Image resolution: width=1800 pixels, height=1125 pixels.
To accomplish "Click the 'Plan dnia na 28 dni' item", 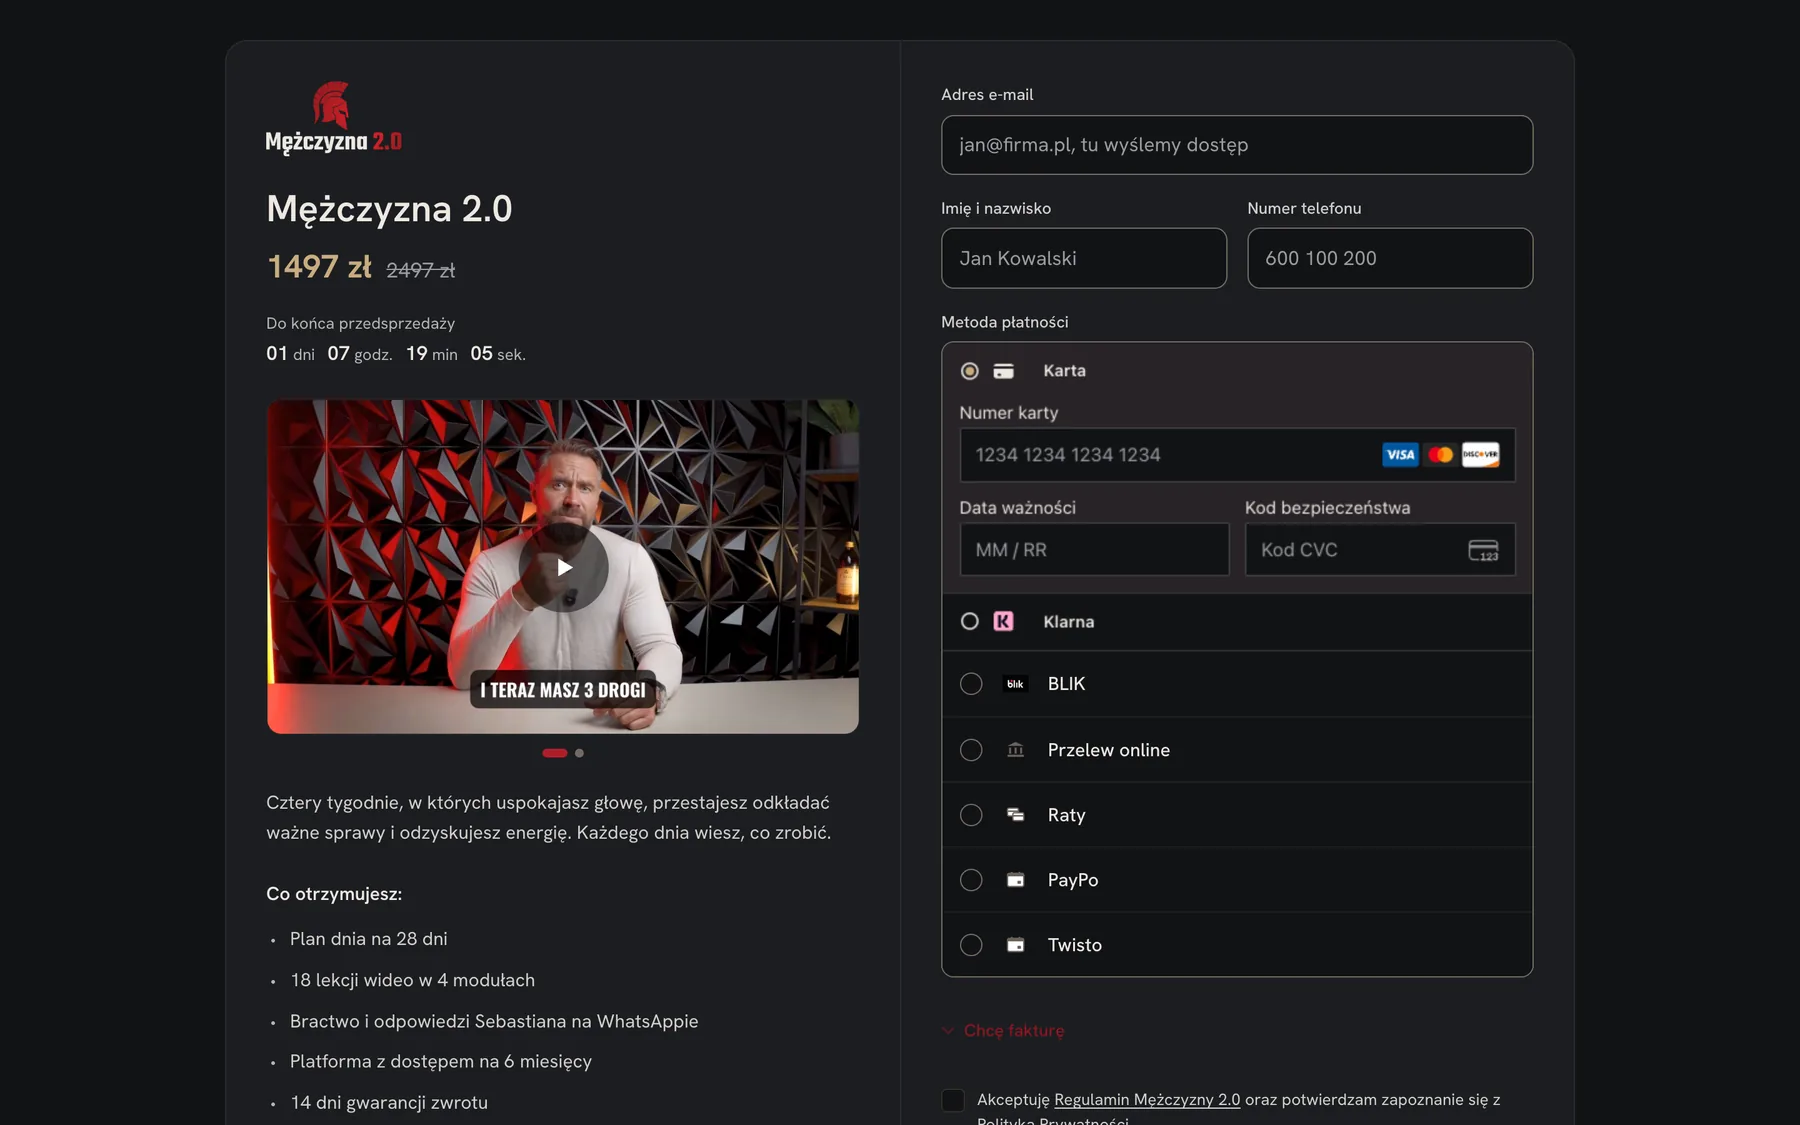I will [368, 939].
